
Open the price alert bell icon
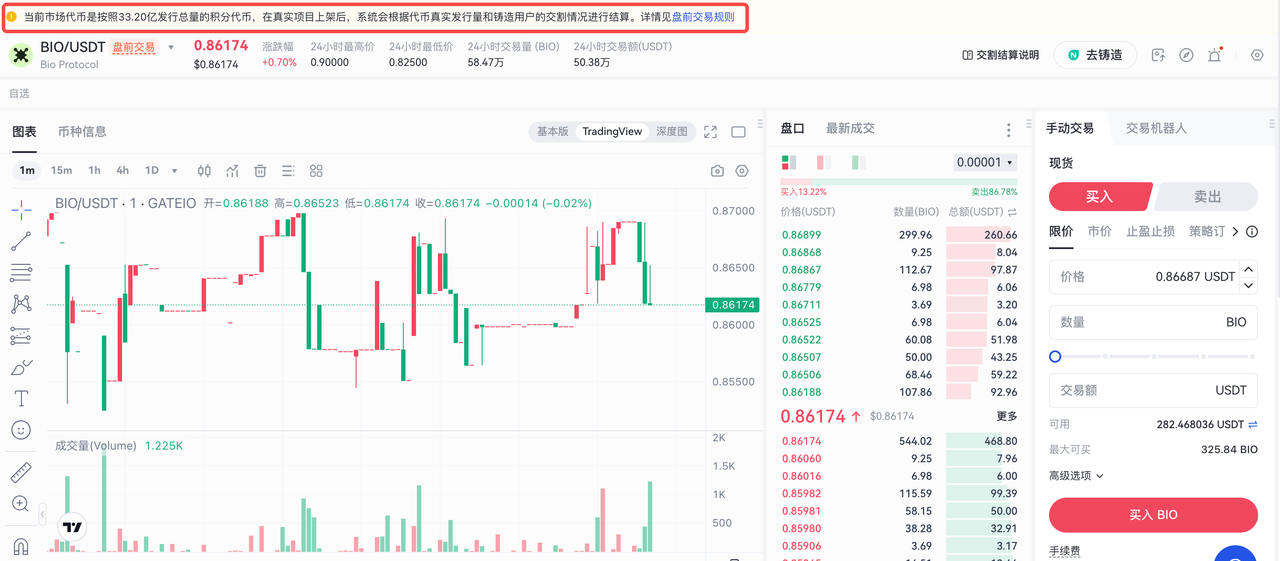pyautogui.click(x=1214, y=55)
